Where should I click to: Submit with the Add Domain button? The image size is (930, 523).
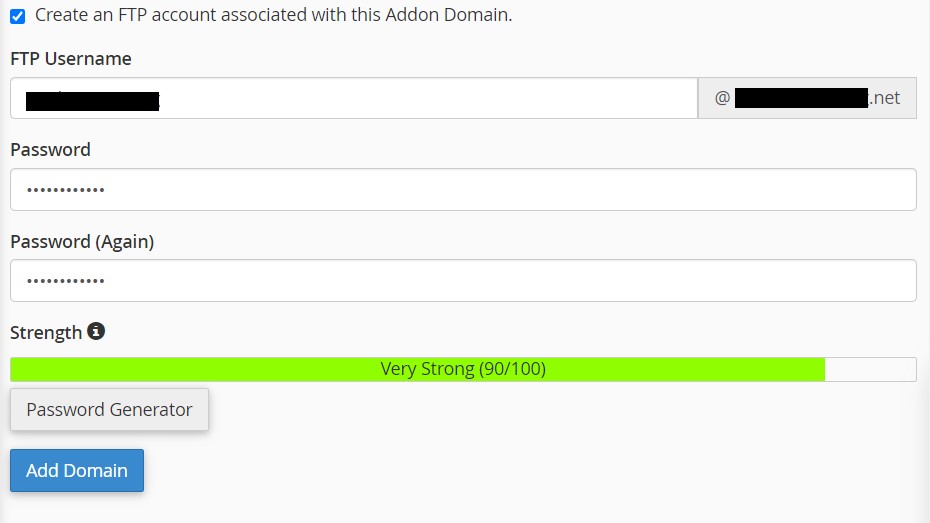click(x=77, y=470)
